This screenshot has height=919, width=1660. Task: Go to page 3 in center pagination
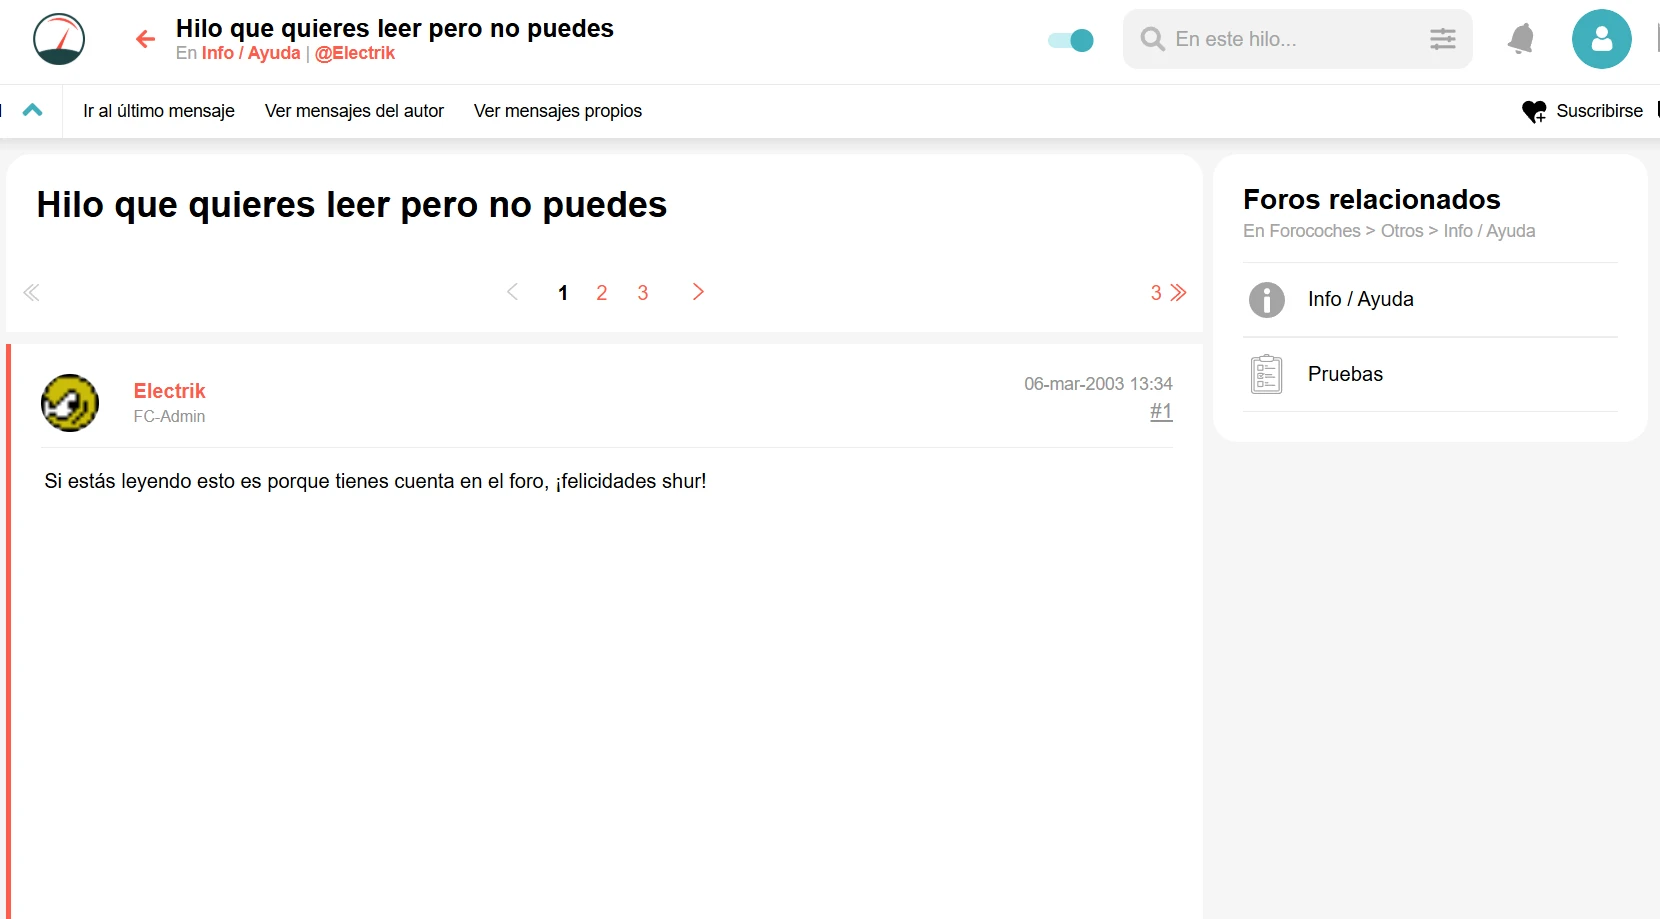[643, 293]
